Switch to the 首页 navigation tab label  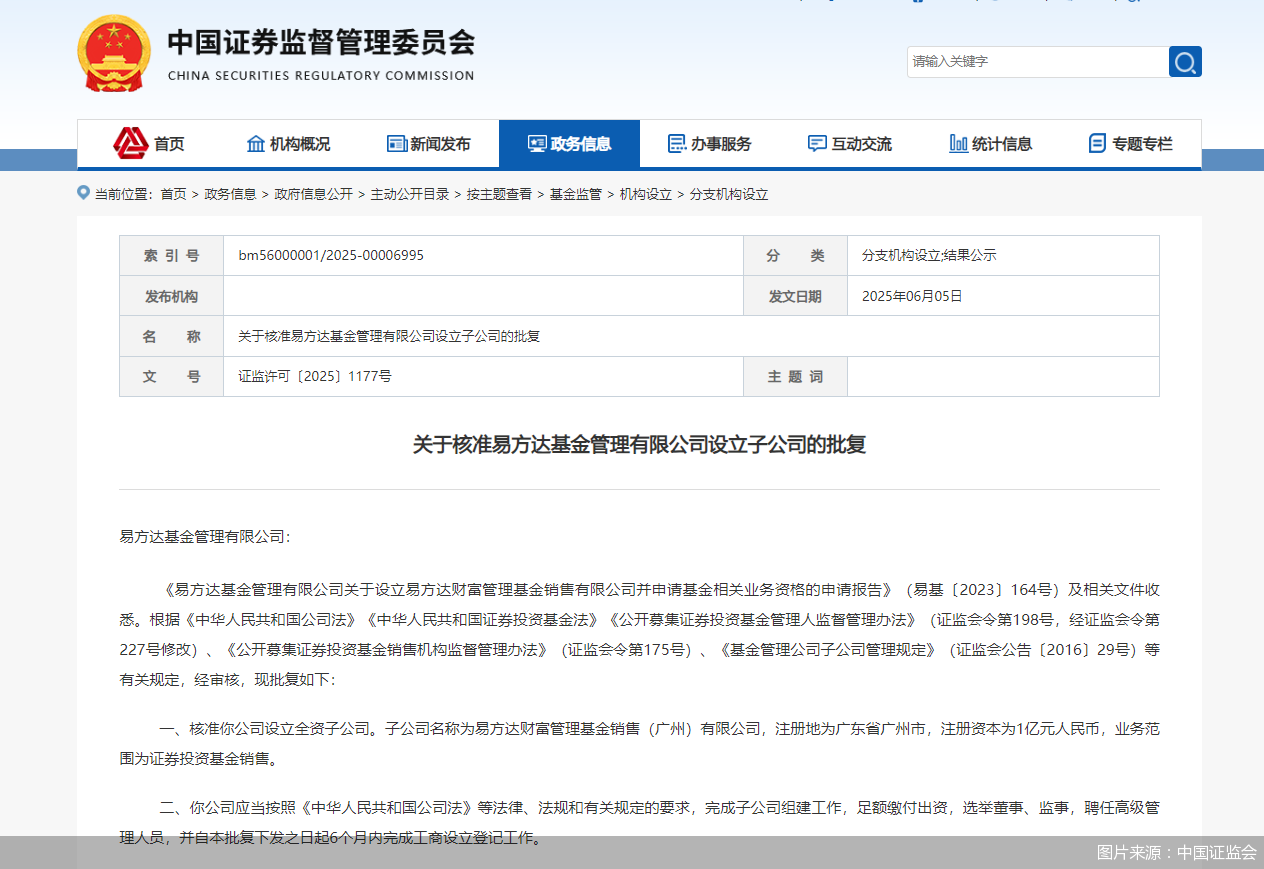coord(169,144)
